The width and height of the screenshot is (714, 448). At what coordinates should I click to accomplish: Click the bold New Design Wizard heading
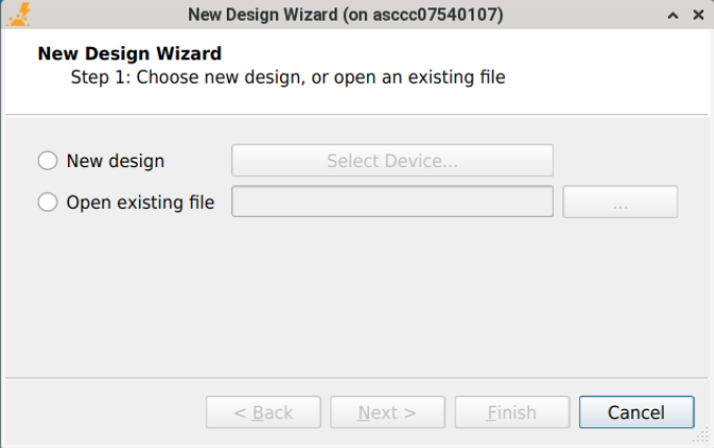click(x=129, y=54)
